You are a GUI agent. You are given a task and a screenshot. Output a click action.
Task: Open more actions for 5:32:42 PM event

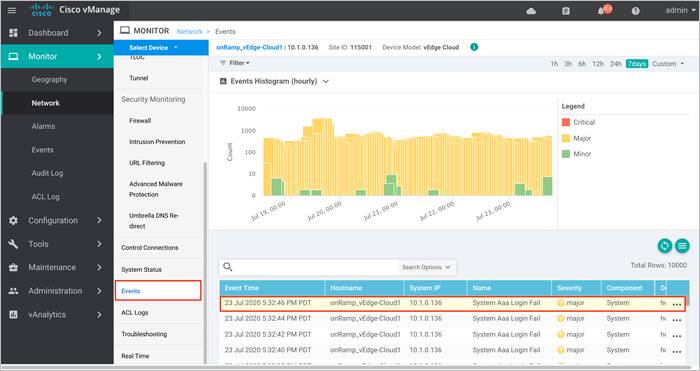(677, 336)
